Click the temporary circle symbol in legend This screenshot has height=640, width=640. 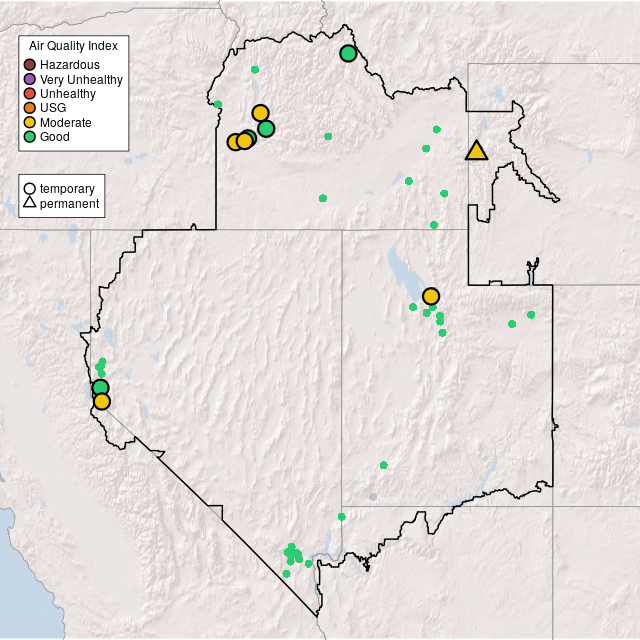click(x=30, y=188)
